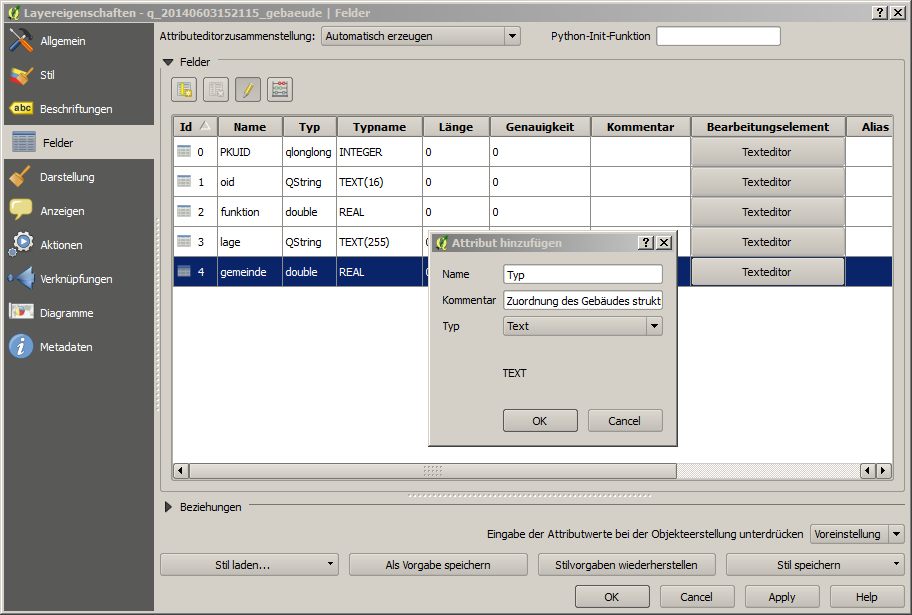Open the Typ dropdown in the dialog

coord(582,326)
